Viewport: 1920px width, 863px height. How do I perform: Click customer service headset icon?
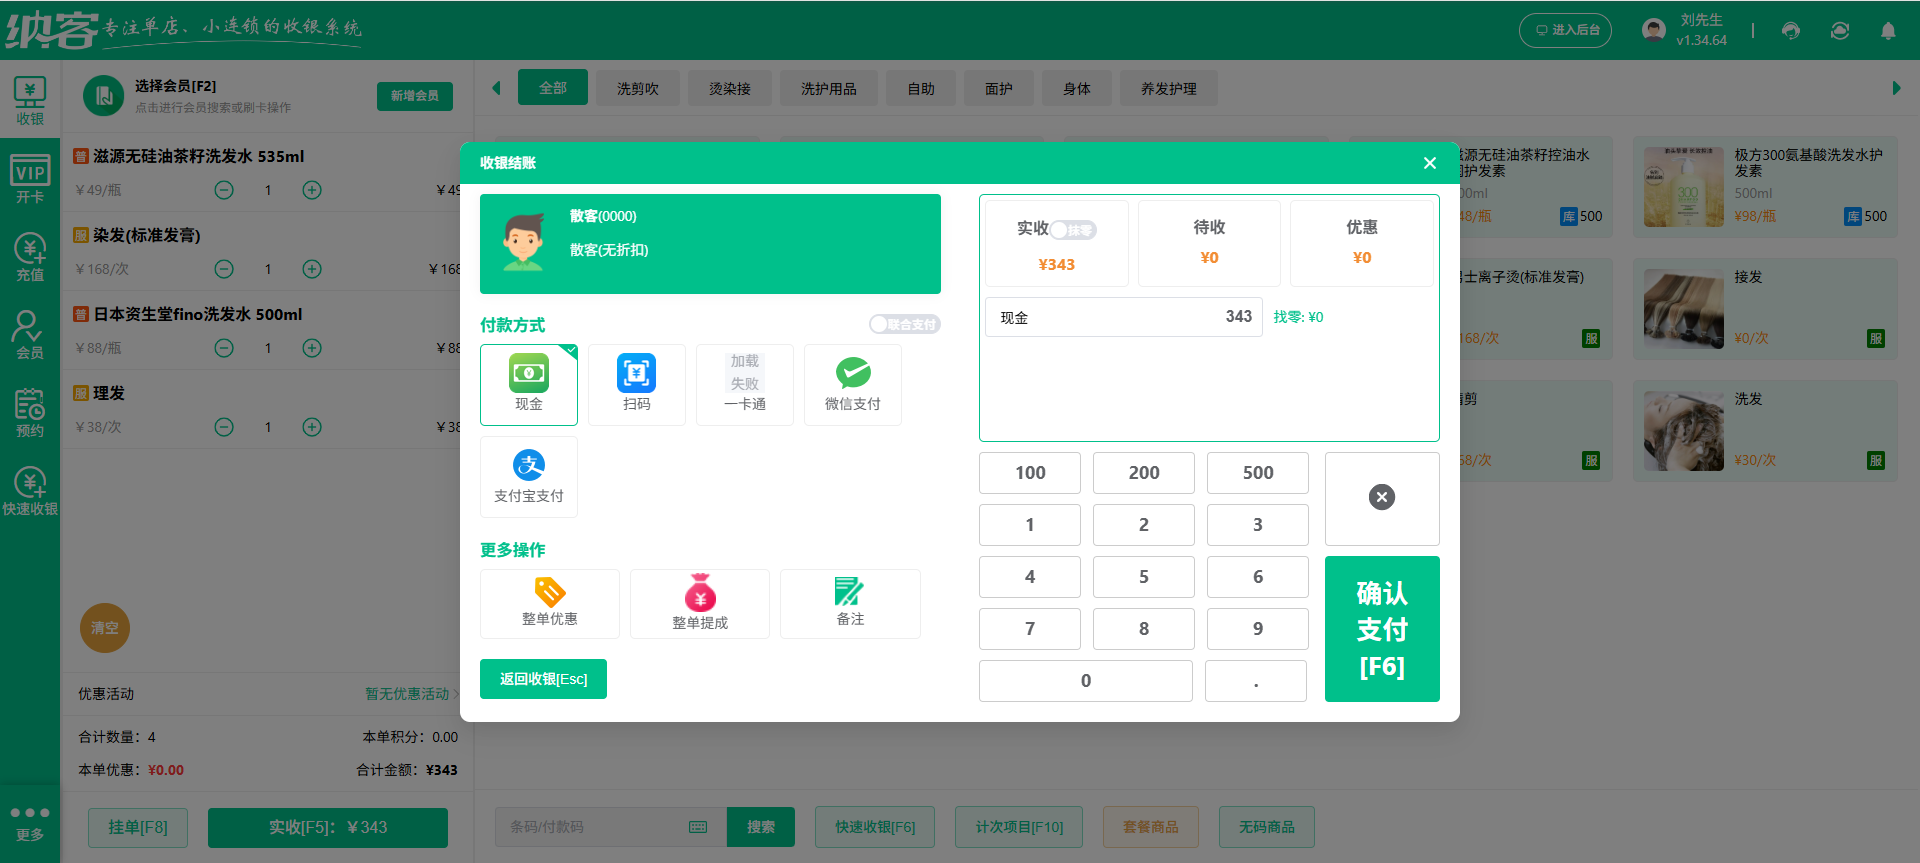click(1791, 30)
